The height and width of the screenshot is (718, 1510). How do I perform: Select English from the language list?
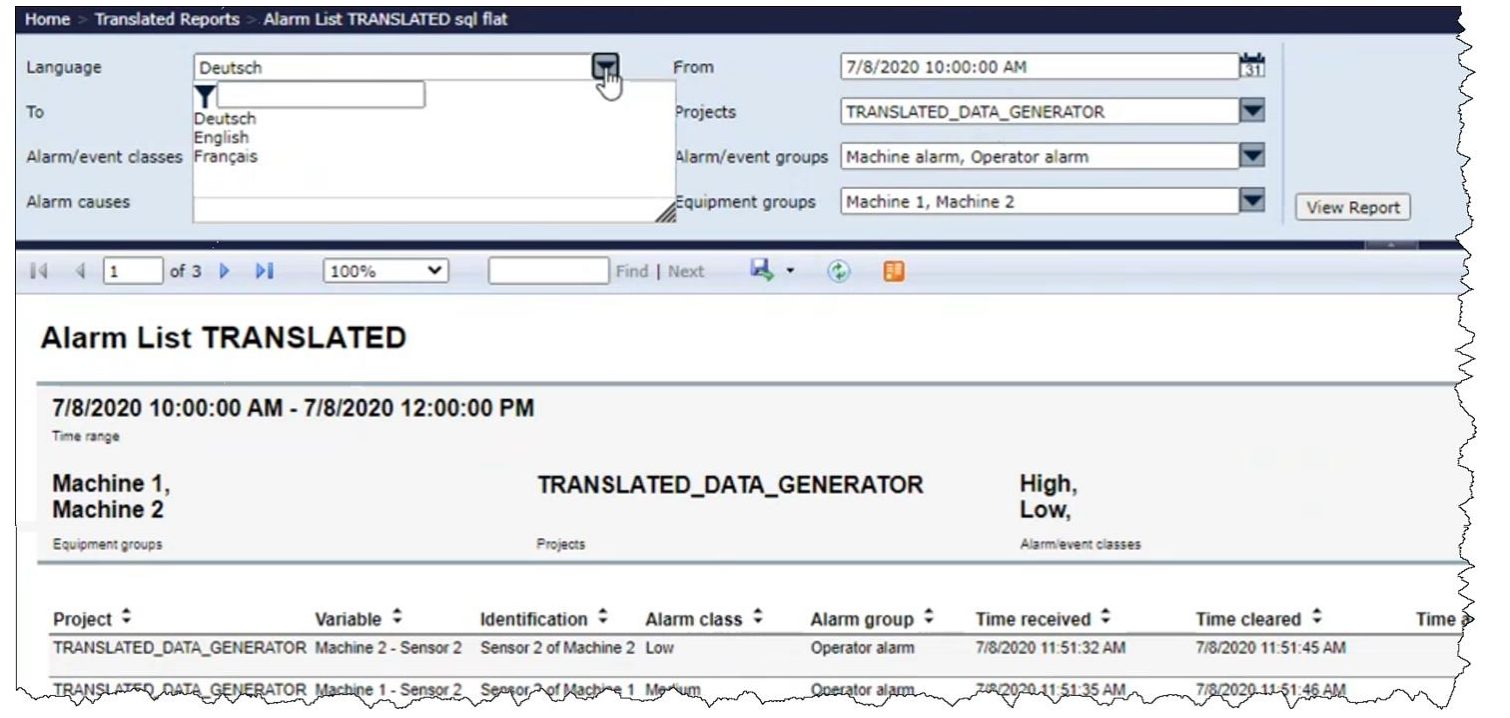221,138
